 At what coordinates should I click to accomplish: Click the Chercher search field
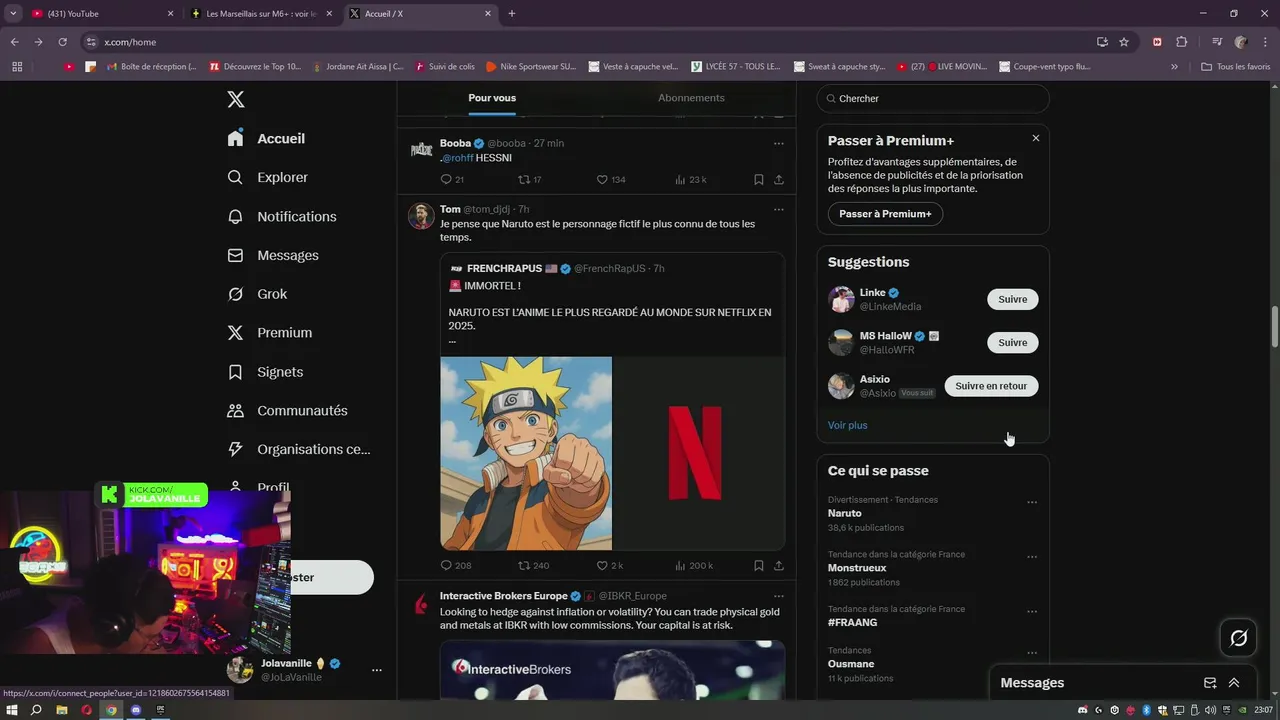click(933, 99)
